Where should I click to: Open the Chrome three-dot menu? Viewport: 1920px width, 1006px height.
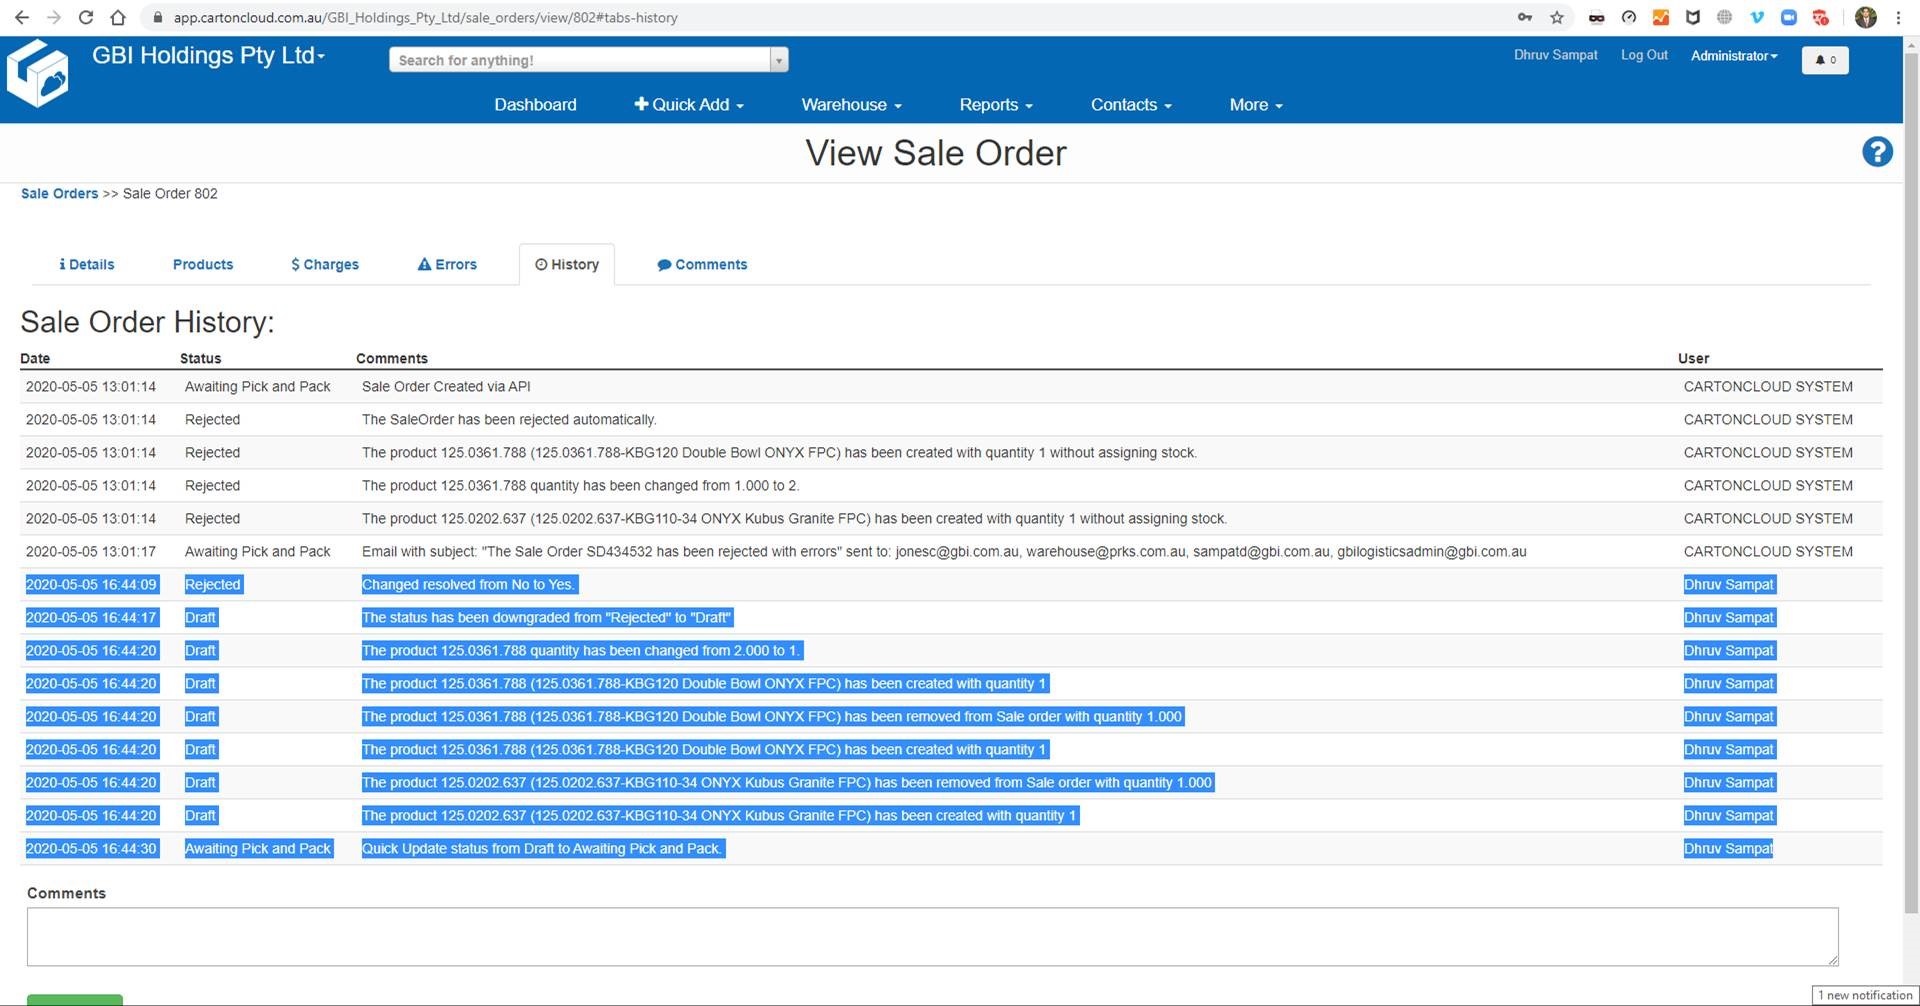pos(1898,17)
